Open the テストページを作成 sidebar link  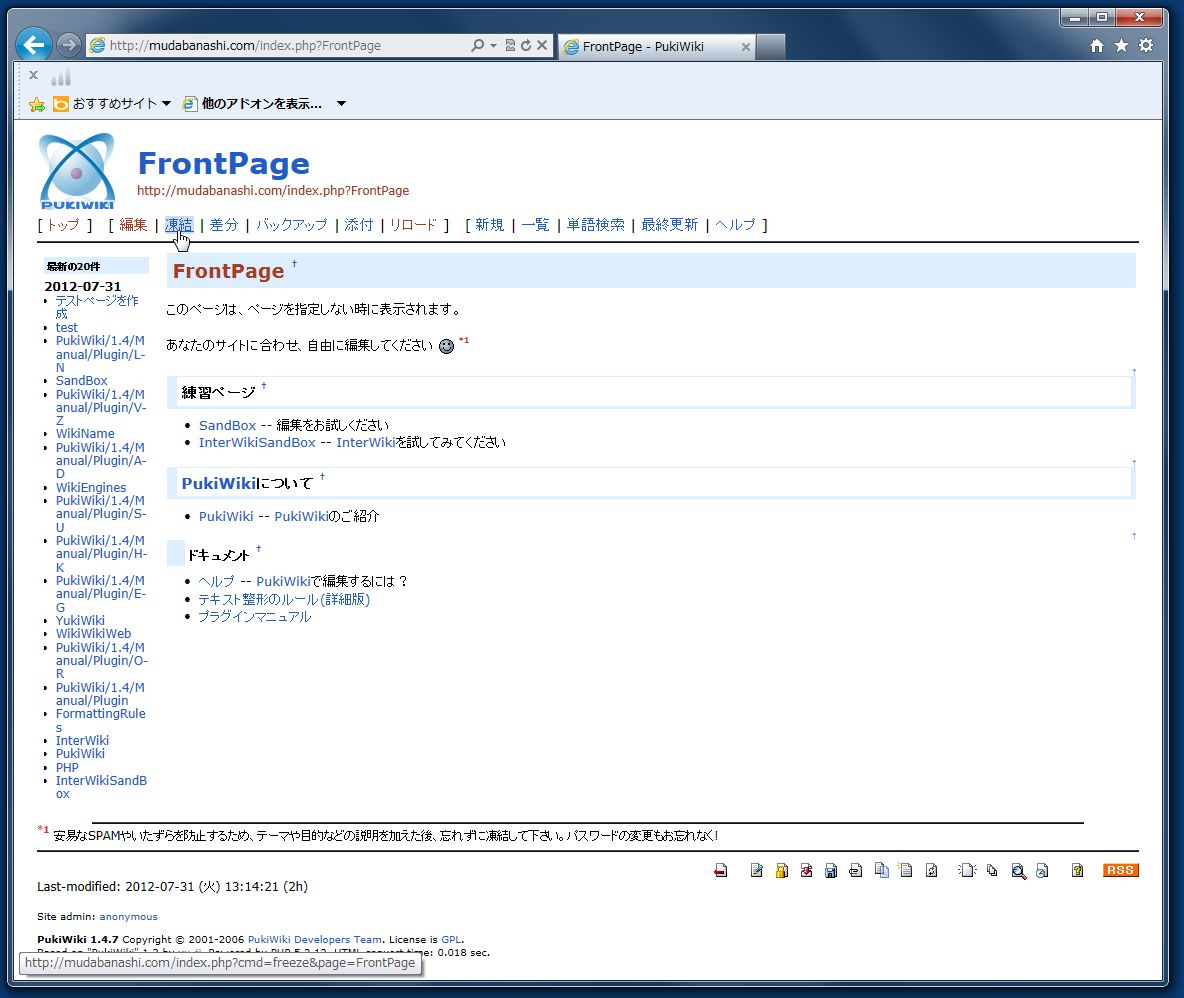[97, 306]
